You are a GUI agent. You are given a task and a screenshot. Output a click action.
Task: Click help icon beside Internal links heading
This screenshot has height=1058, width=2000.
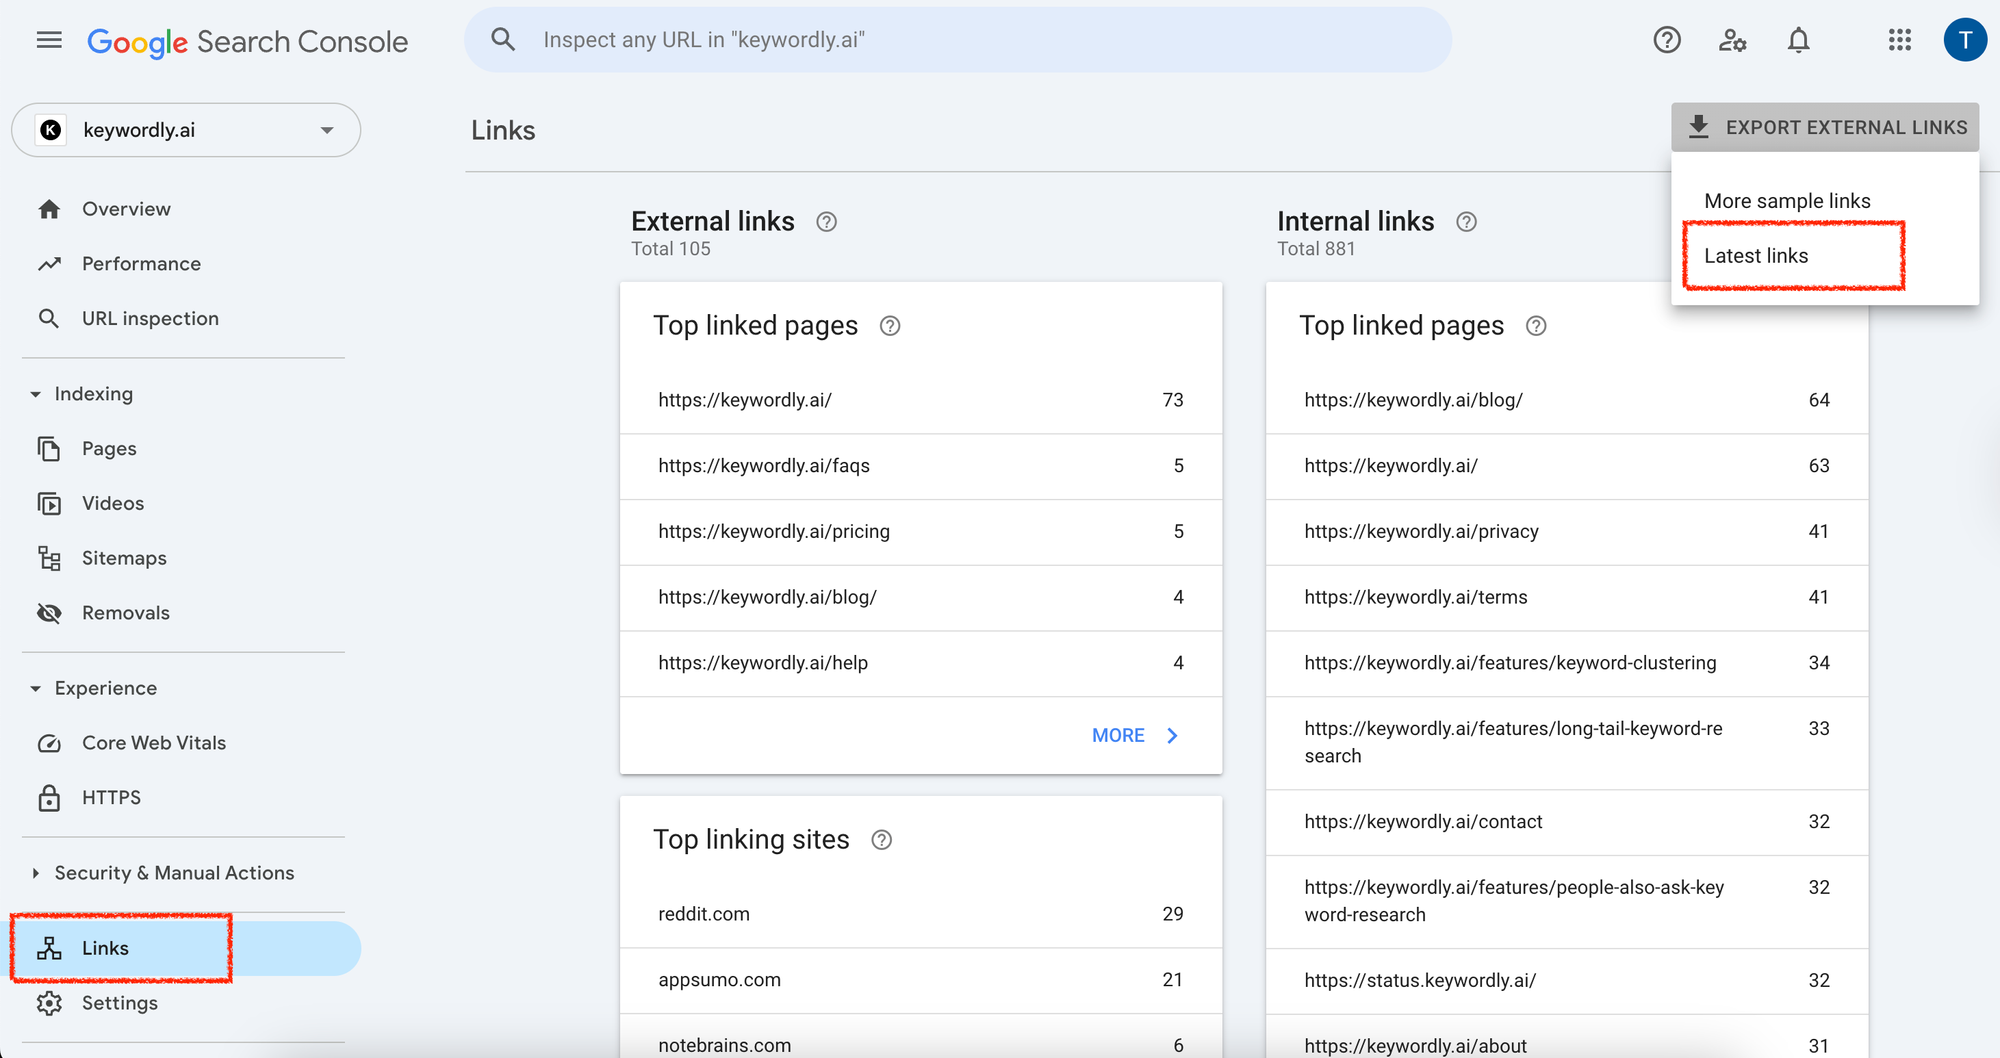pyautogui.click(x=1466, y=222)
